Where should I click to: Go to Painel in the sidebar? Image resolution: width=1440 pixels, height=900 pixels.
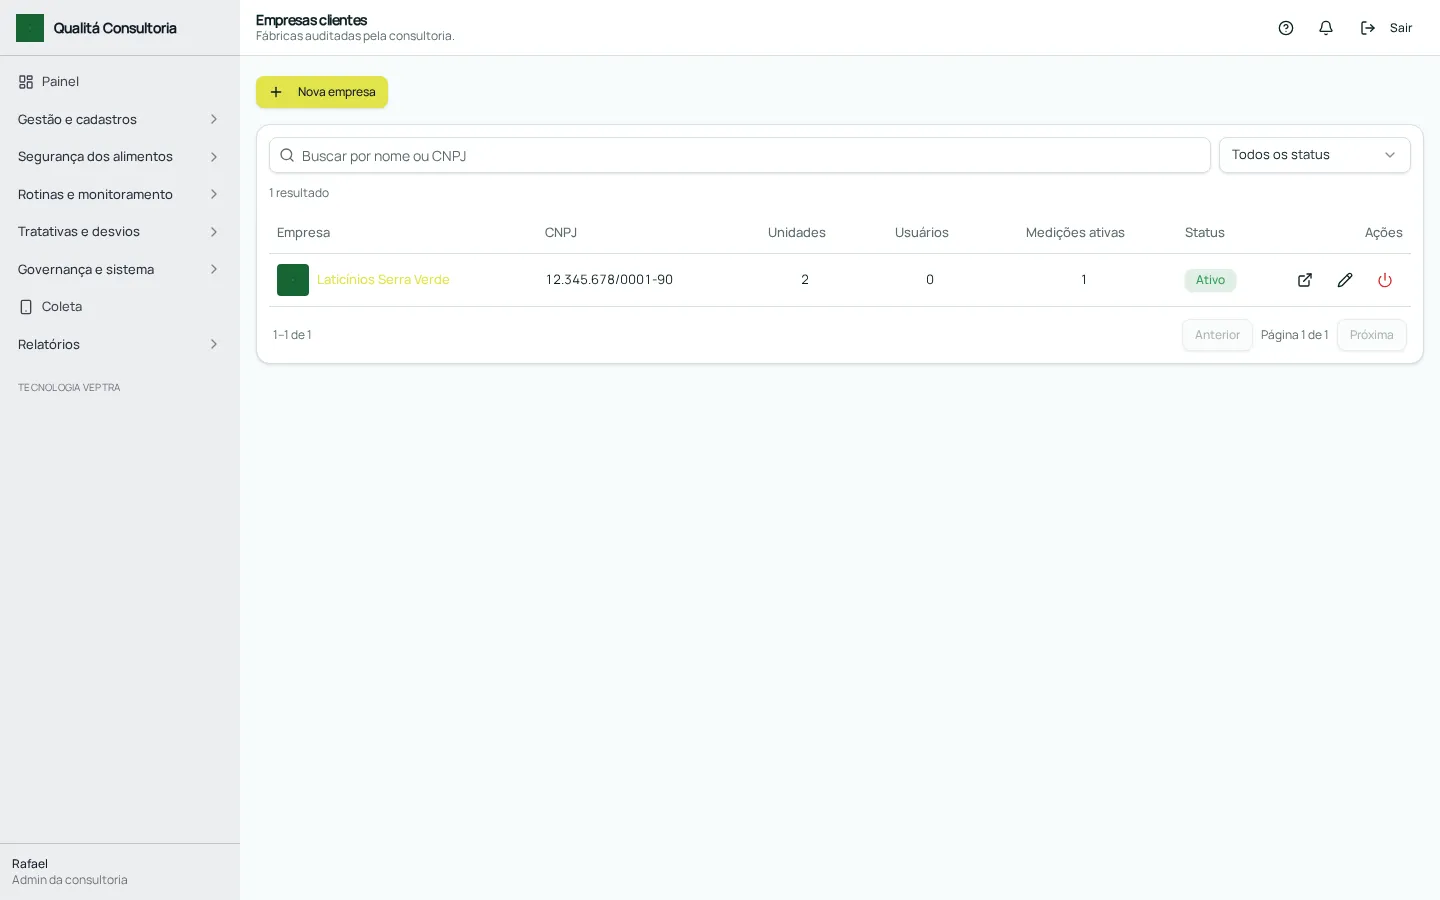tap(120, 82)
